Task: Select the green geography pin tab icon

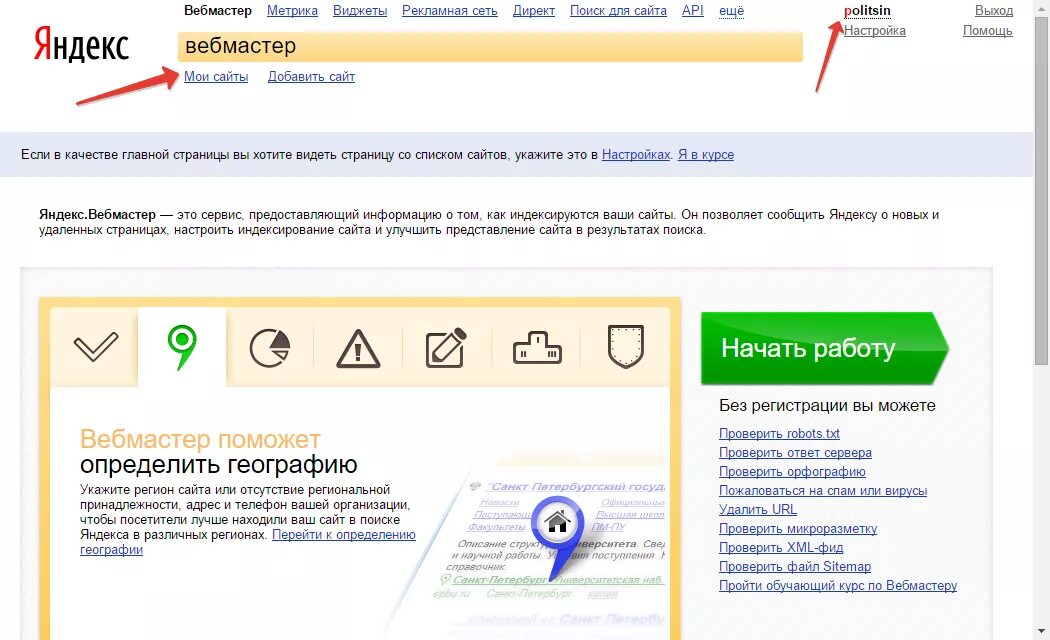Action: click(x=181, y=347)
